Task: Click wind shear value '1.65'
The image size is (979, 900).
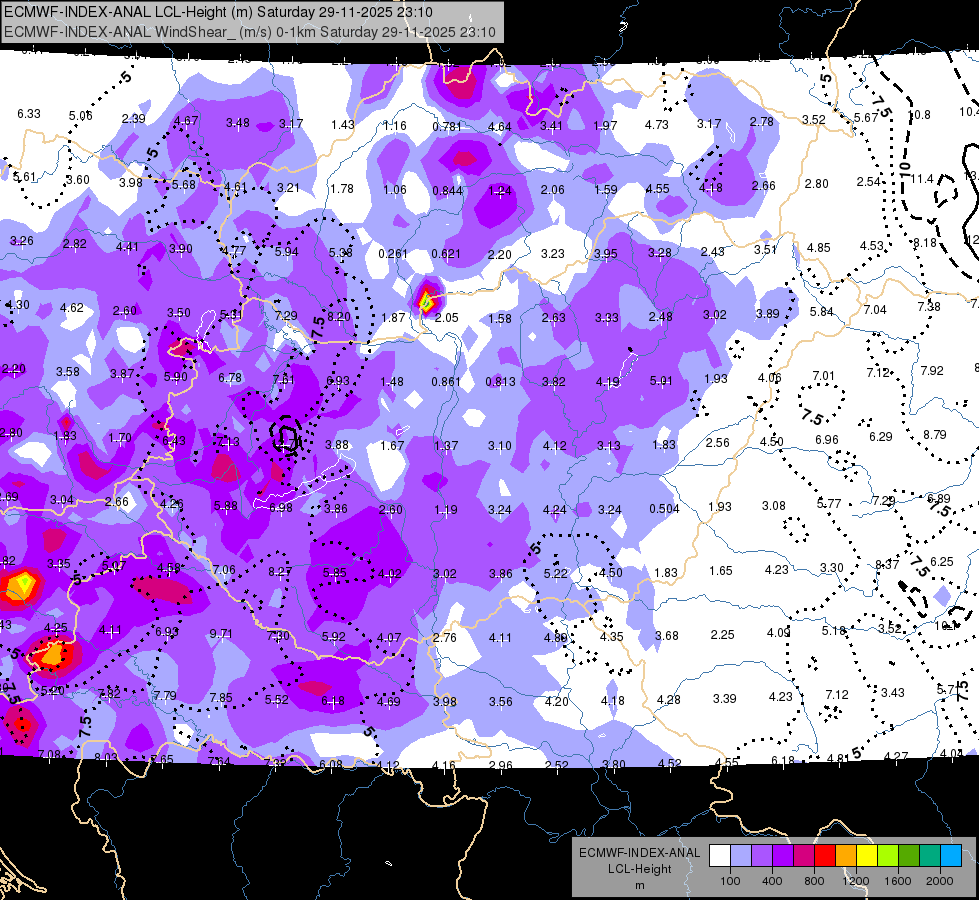Action: 721,570
